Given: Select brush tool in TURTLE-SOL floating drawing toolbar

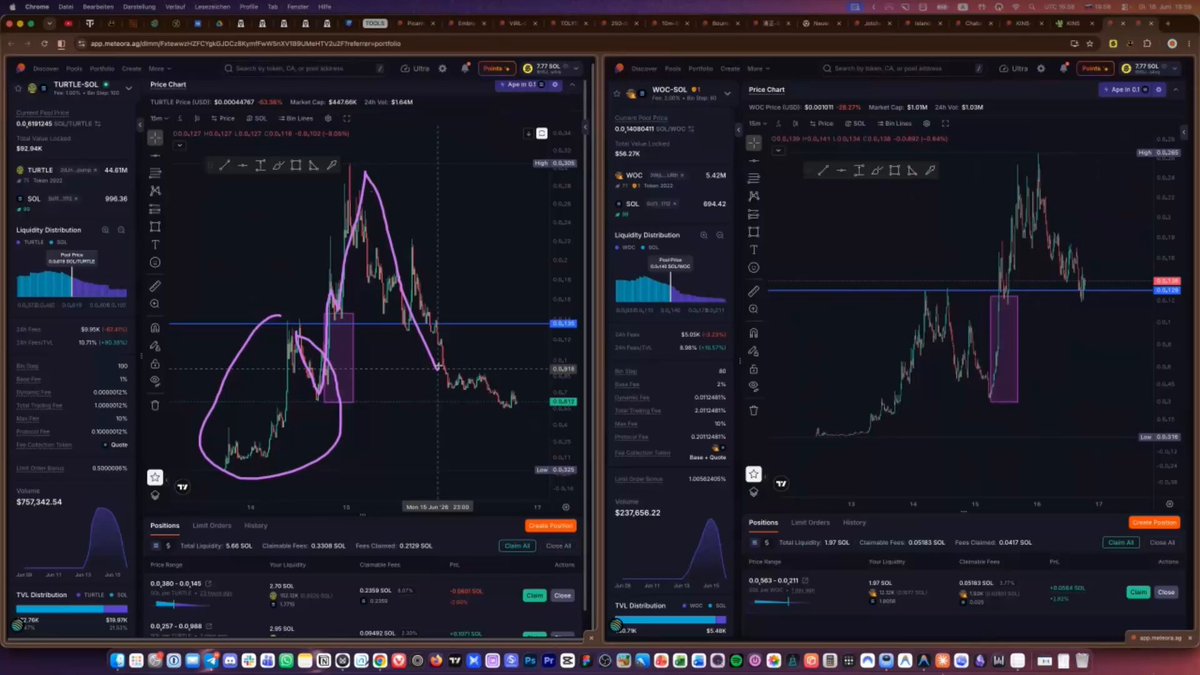Looking at the screenshot, I should pyautogui.click(x=278, y=166).
